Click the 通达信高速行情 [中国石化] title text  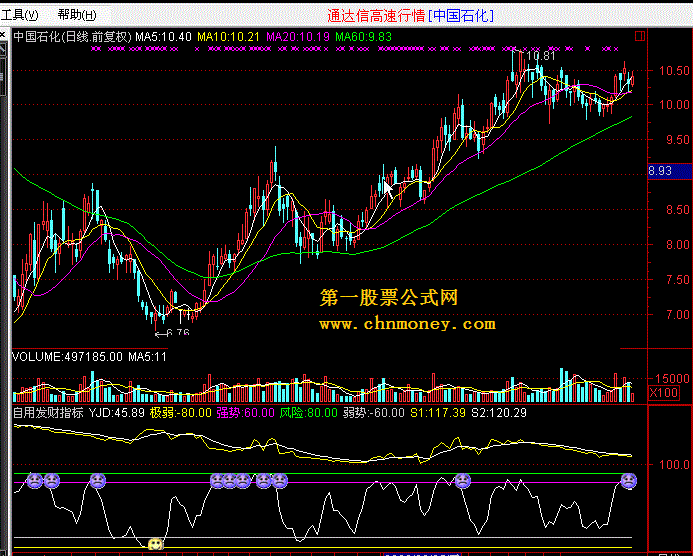click(410, 16)
